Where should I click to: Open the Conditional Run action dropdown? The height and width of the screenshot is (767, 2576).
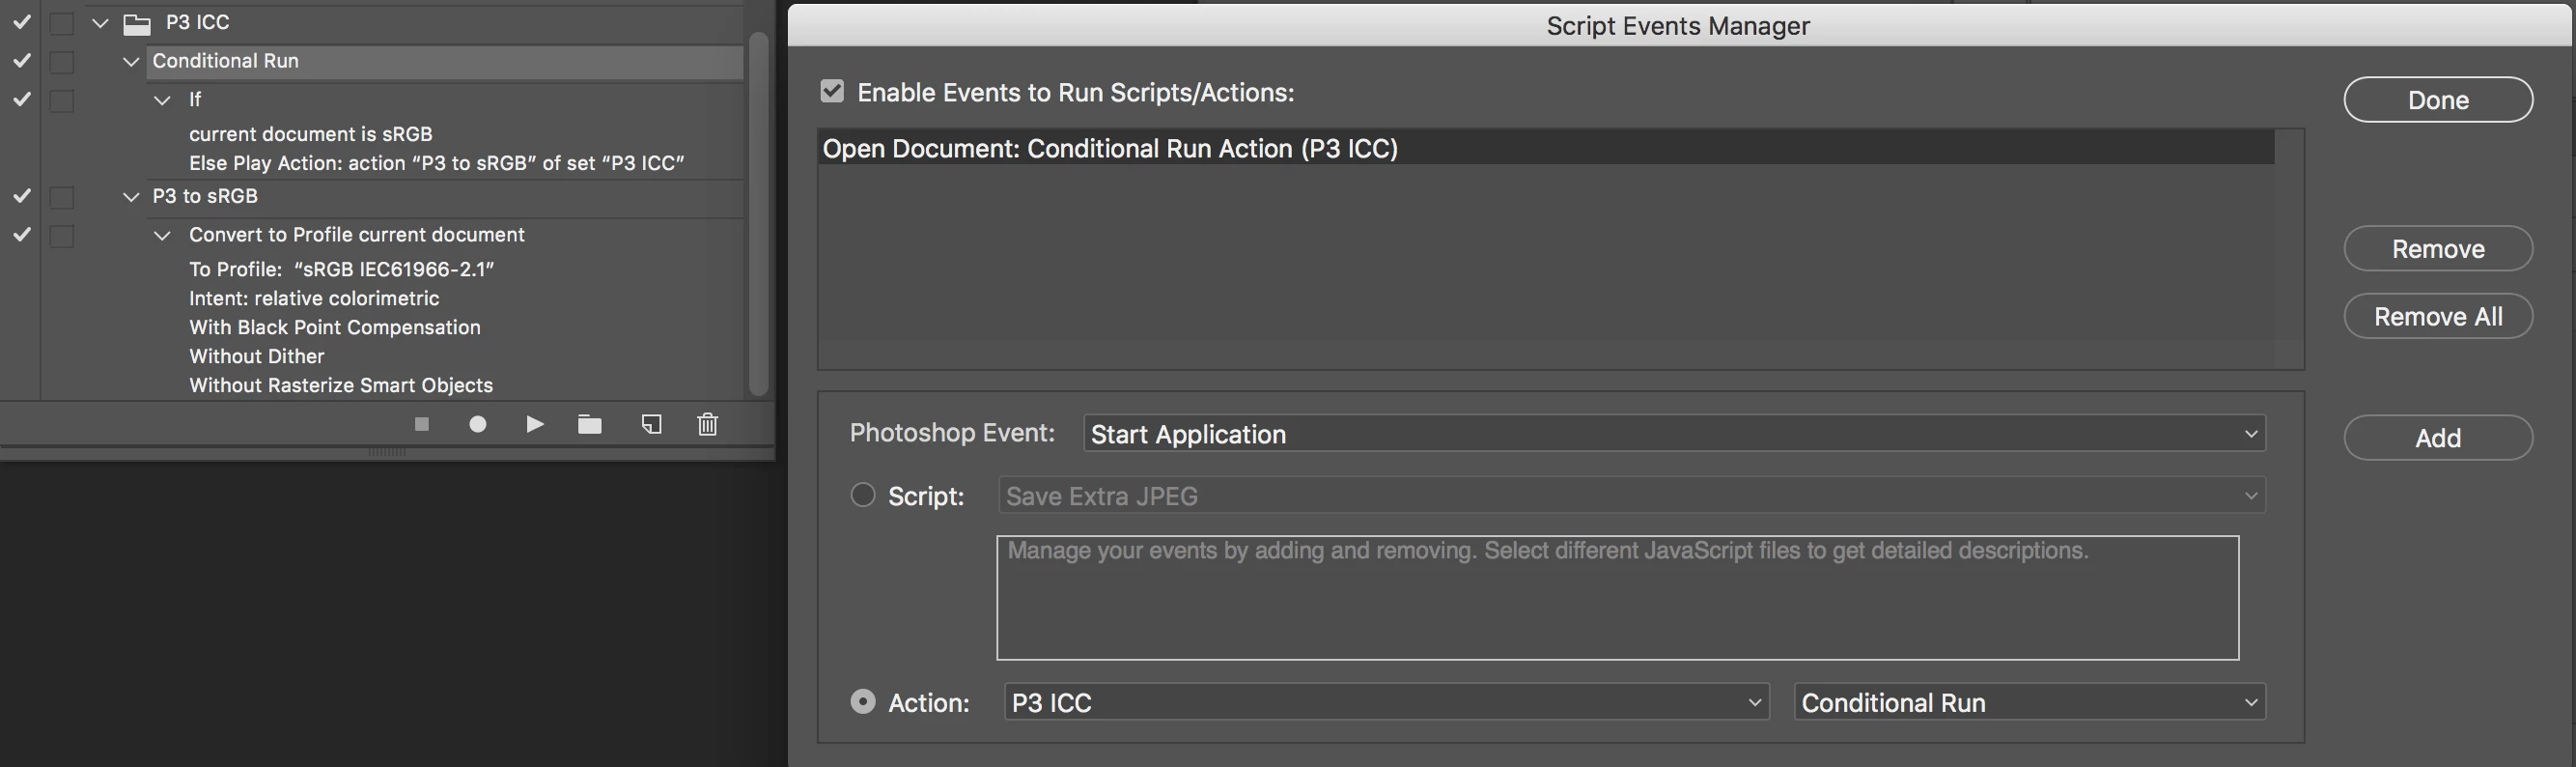(x=2029, y=702)
